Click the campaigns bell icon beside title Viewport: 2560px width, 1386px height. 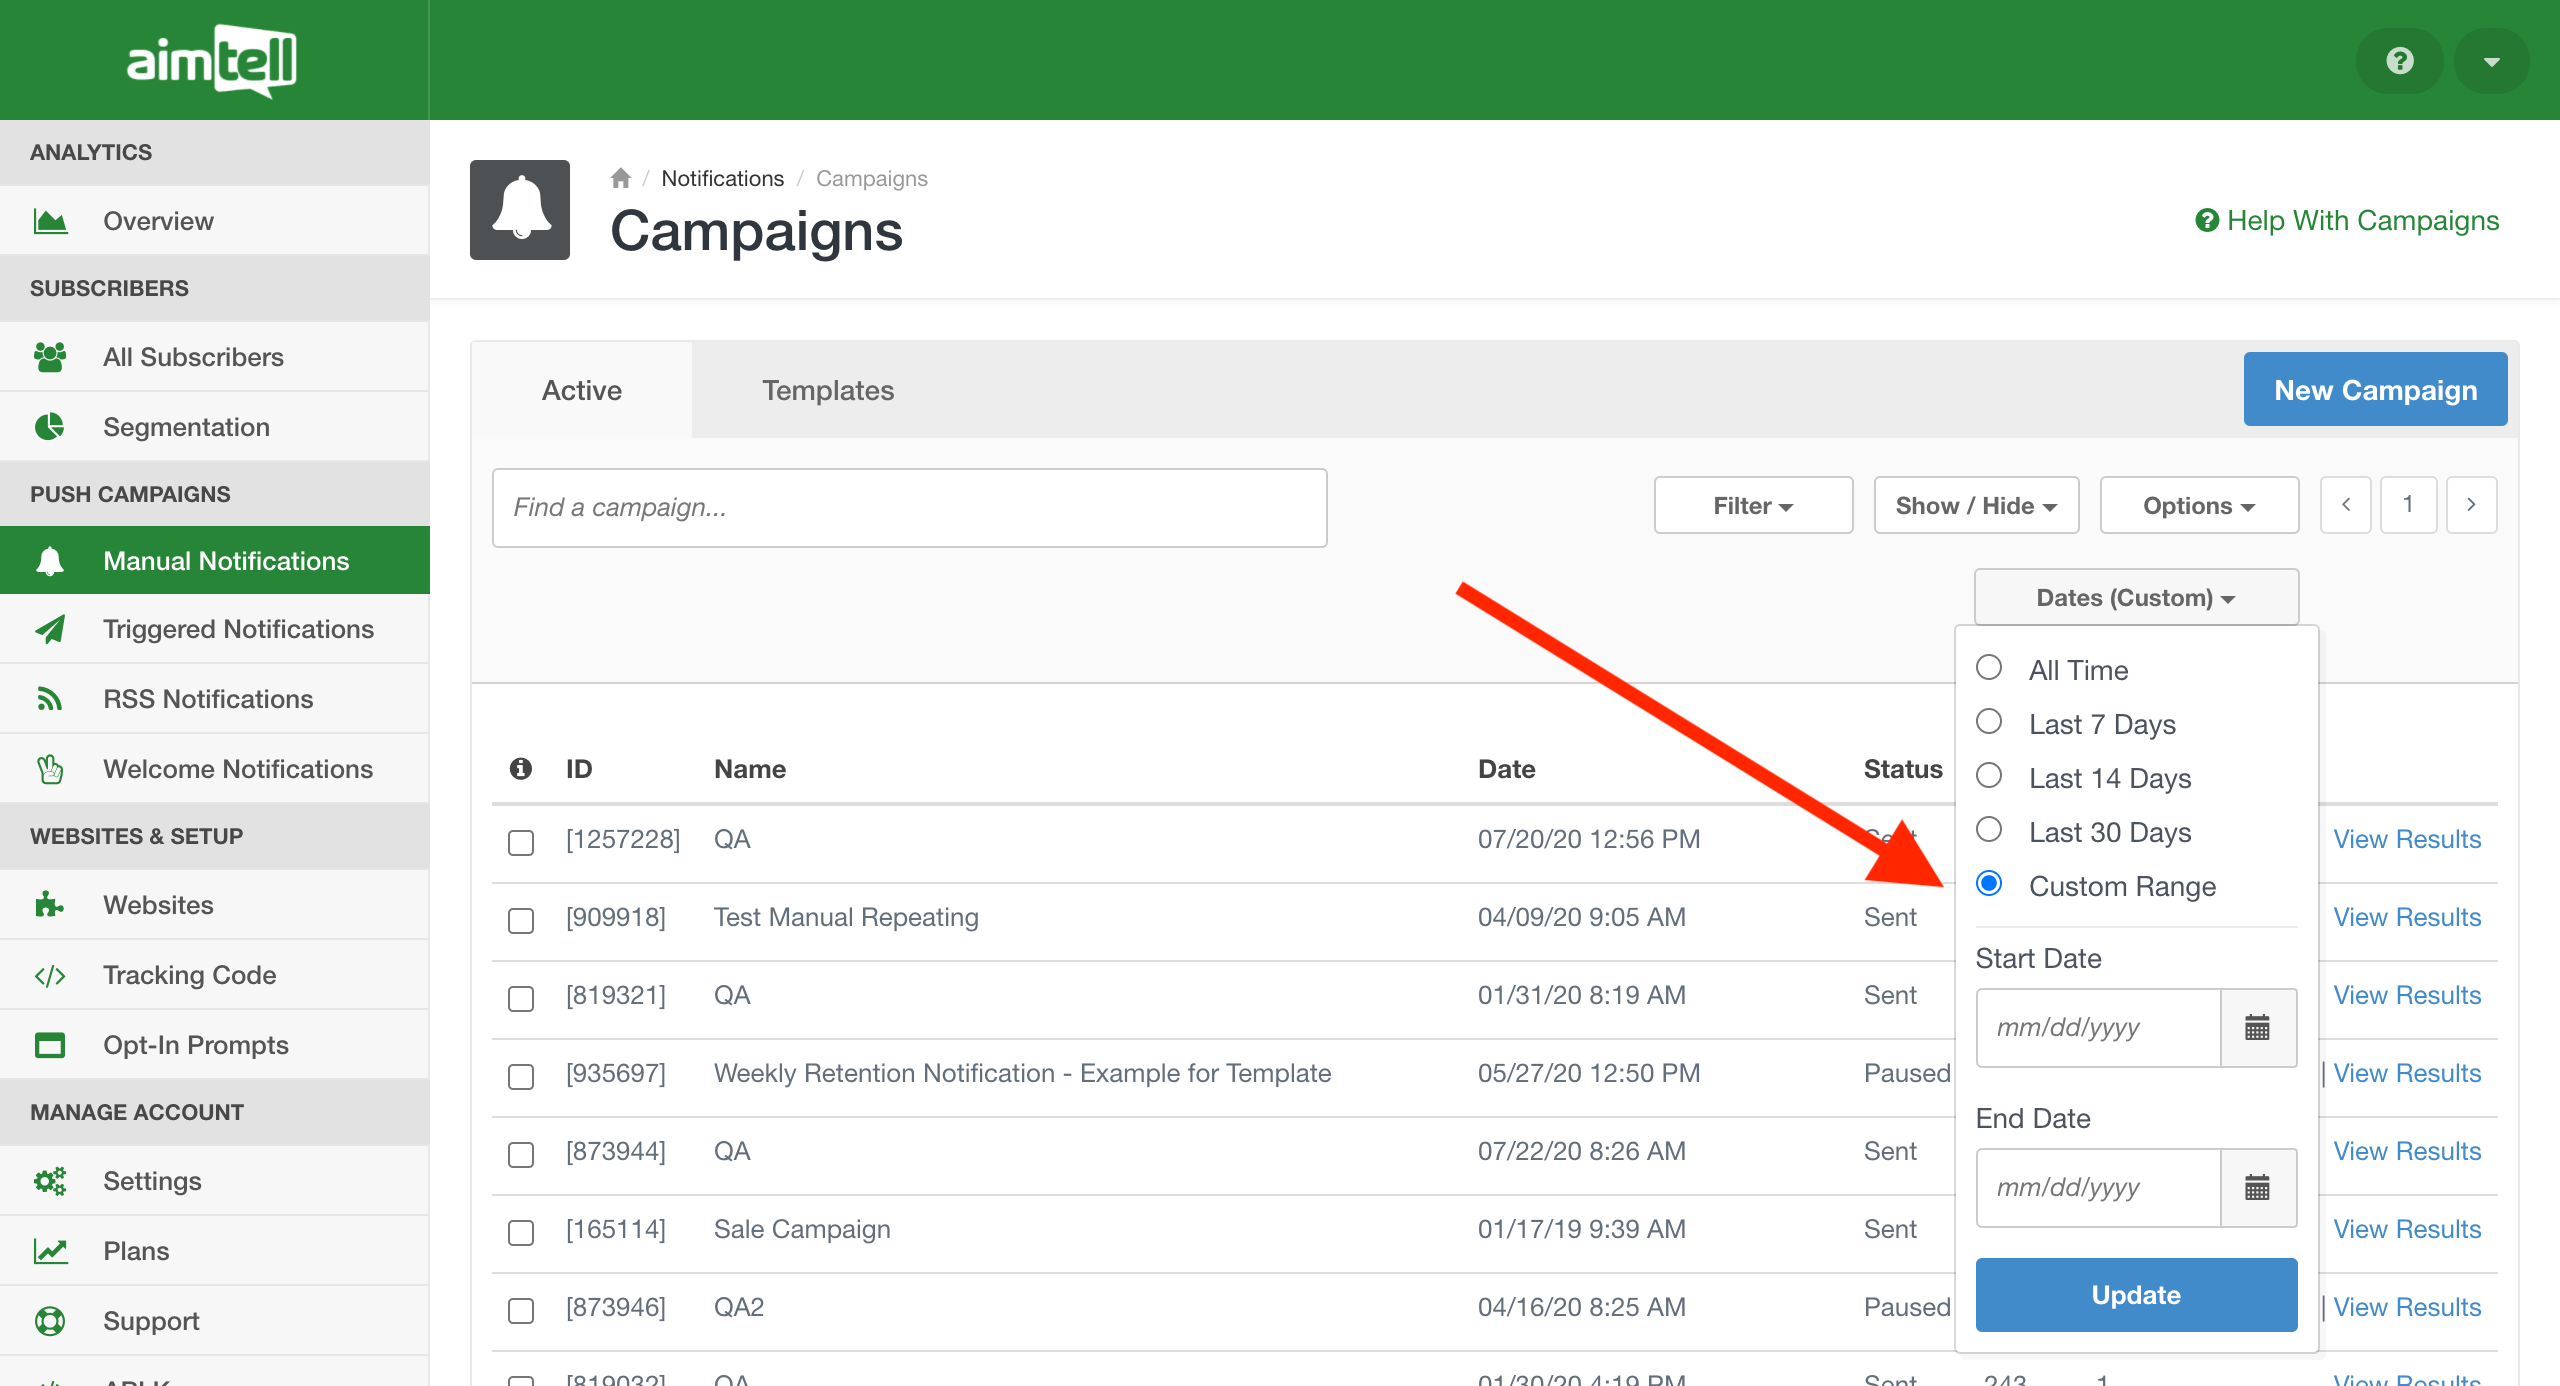[520, 210]
